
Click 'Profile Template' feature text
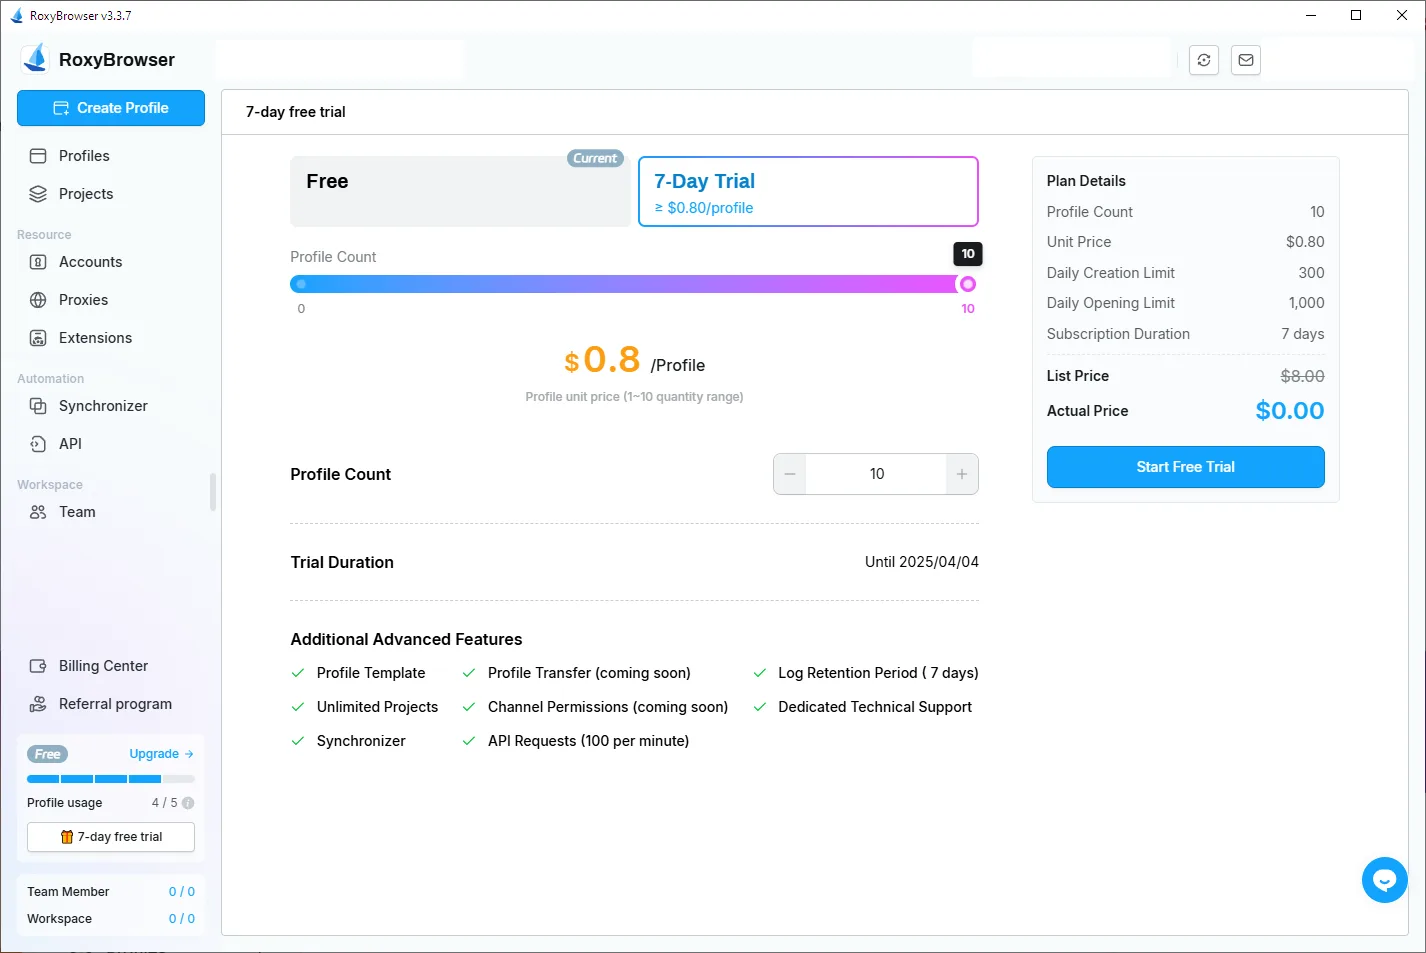(x=371, y=673)
